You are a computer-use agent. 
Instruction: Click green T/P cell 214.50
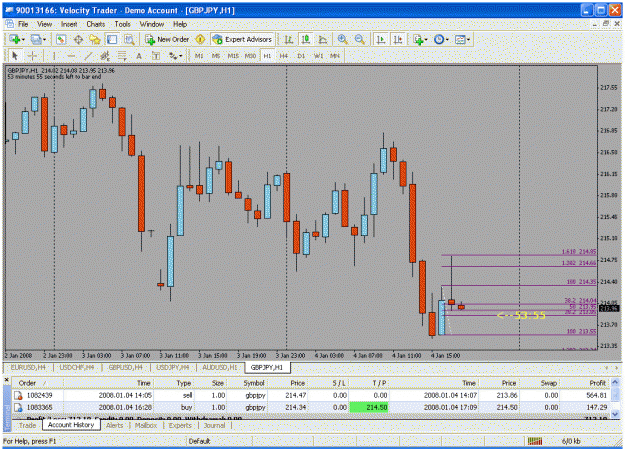[369, 408]
